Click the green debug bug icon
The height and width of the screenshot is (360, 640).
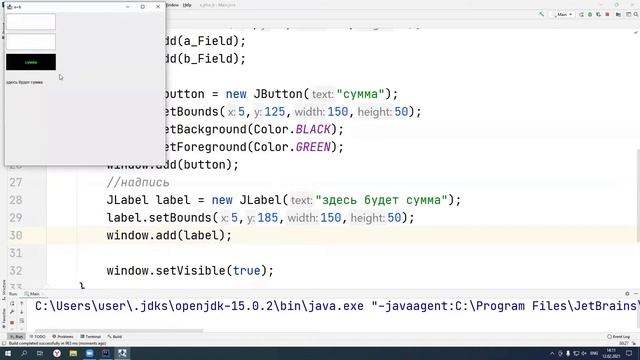pos(590,14)
